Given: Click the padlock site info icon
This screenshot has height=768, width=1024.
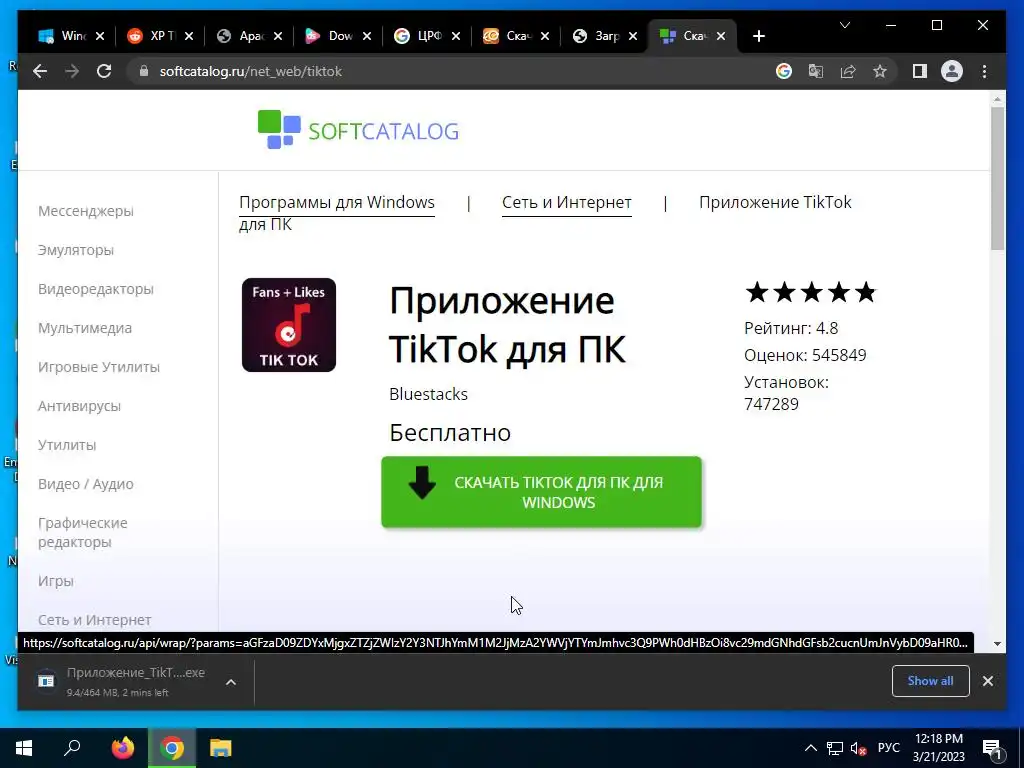Looking at the screenshot, I should click(144, 71).
